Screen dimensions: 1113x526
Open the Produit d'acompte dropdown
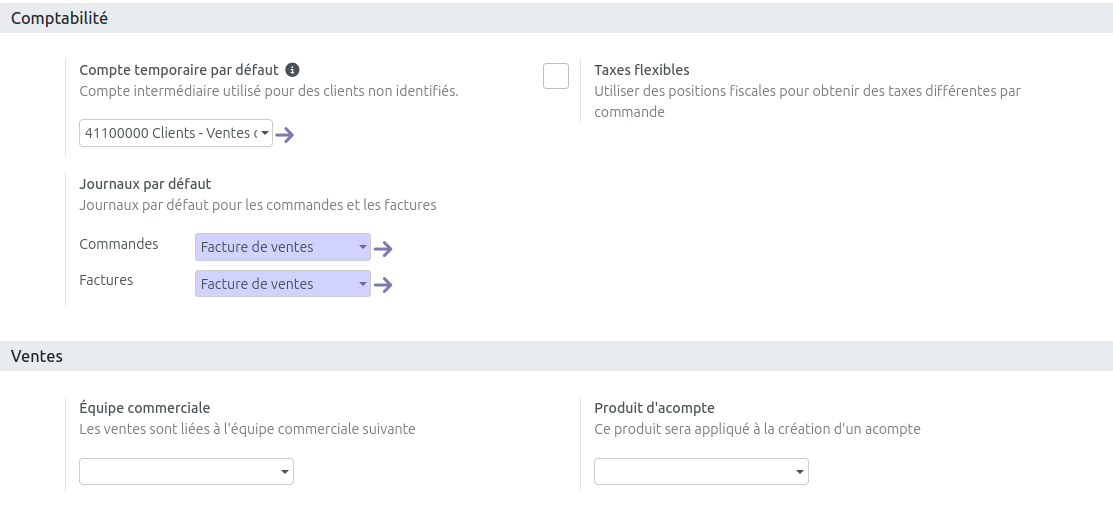(x=701, y=471)
